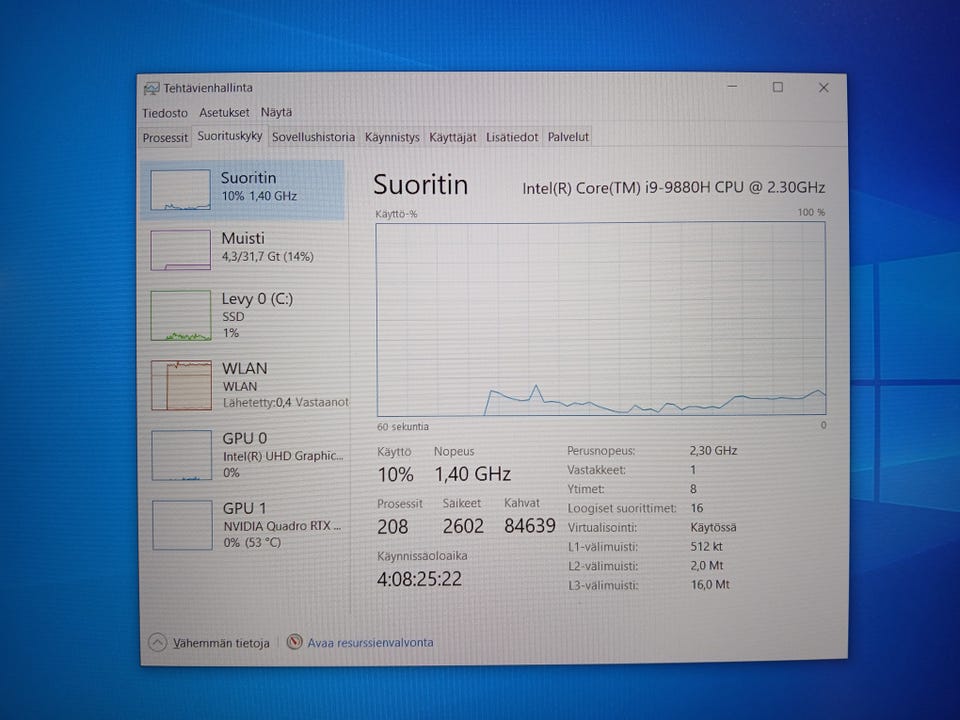Click the Nopeus value 1,40 GHz

tap(473, 474)
